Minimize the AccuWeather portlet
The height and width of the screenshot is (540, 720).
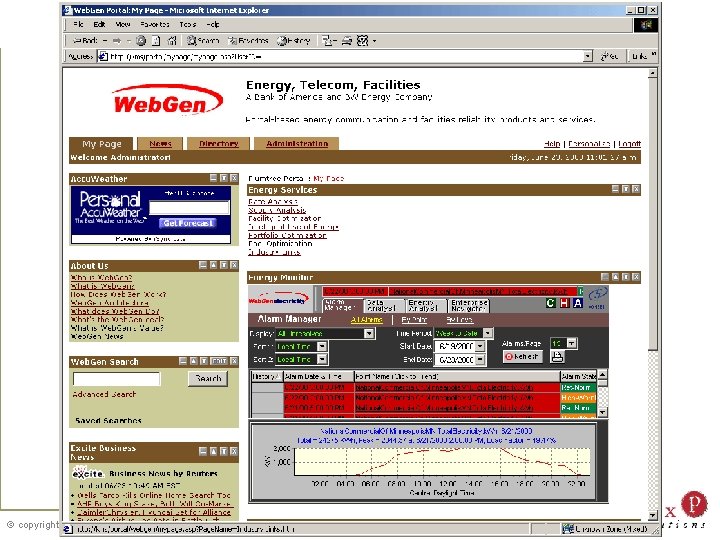point(214,178)
